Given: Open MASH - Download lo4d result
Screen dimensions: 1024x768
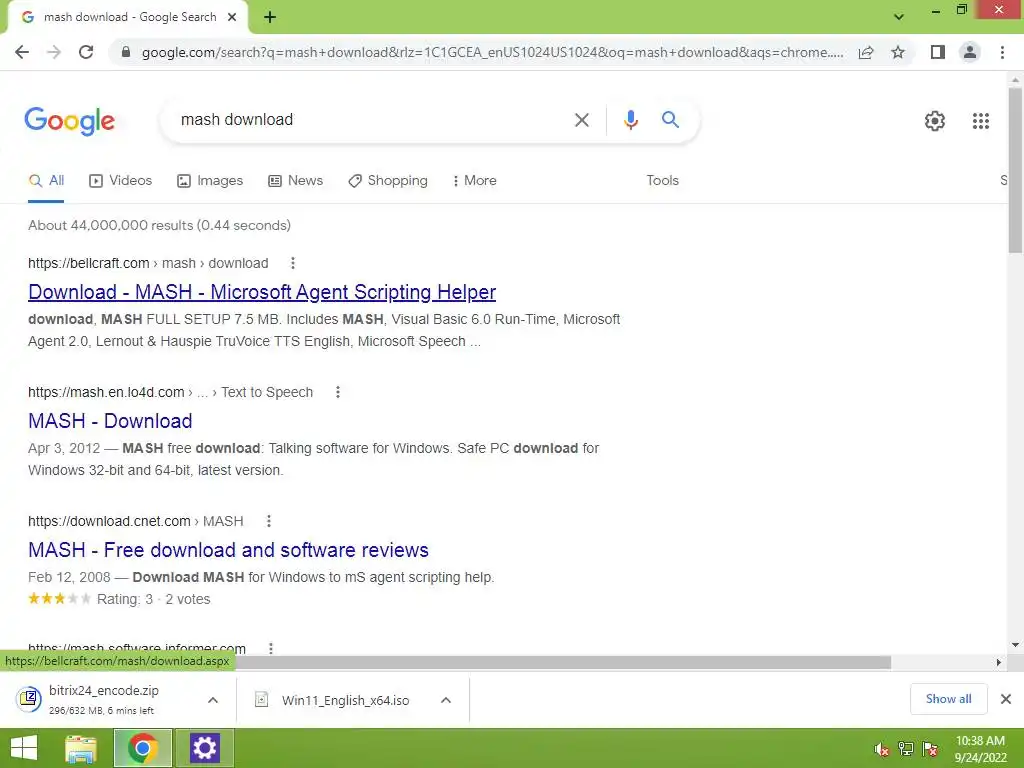Looking at the screenshot, I should (x=110, y=421).
